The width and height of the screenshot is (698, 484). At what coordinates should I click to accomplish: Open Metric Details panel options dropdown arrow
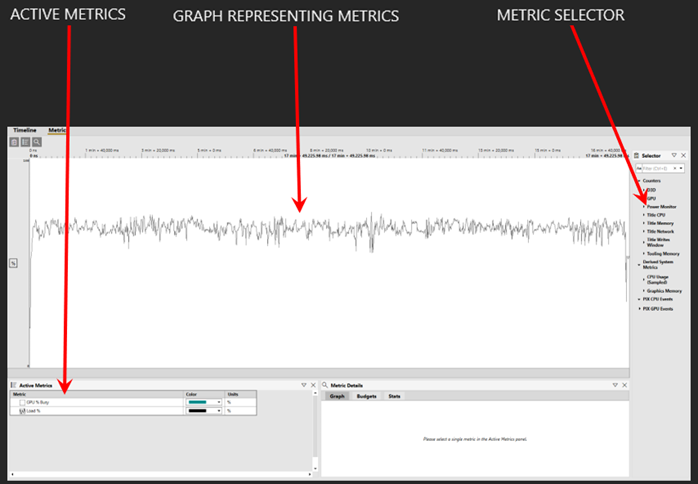coord(615,385)
